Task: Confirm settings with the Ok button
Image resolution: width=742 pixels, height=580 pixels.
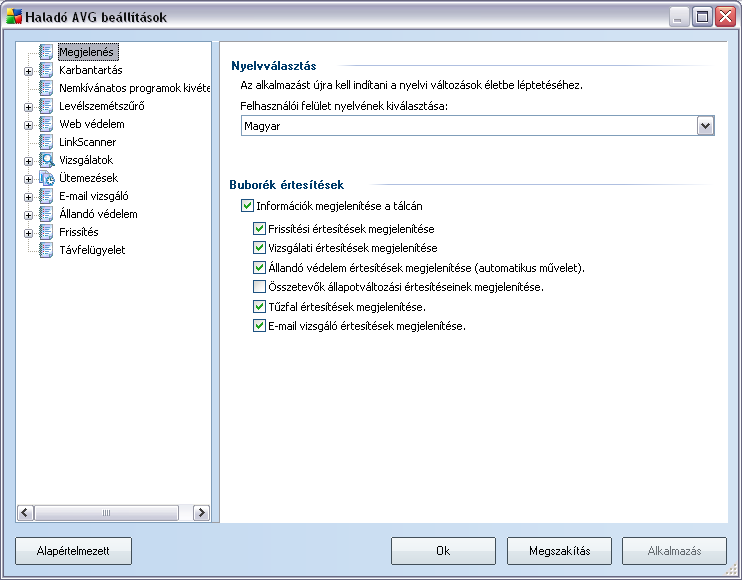Action: 443,551
